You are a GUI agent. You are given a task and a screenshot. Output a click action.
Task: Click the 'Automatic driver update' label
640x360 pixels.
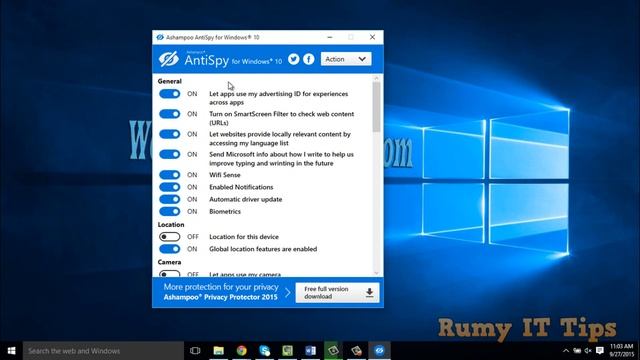(x=246, y=199)
